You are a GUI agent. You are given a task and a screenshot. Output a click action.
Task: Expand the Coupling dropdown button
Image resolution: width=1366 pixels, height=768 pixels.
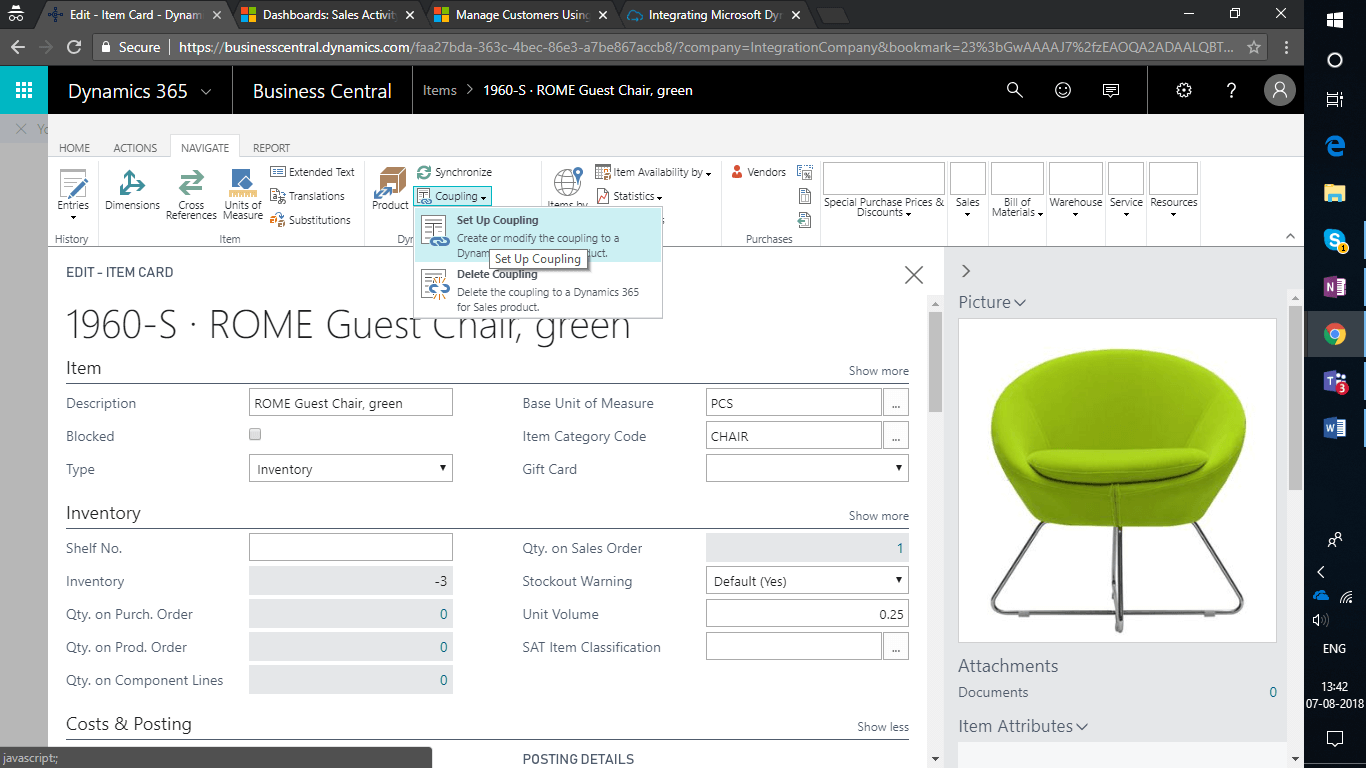453,196
